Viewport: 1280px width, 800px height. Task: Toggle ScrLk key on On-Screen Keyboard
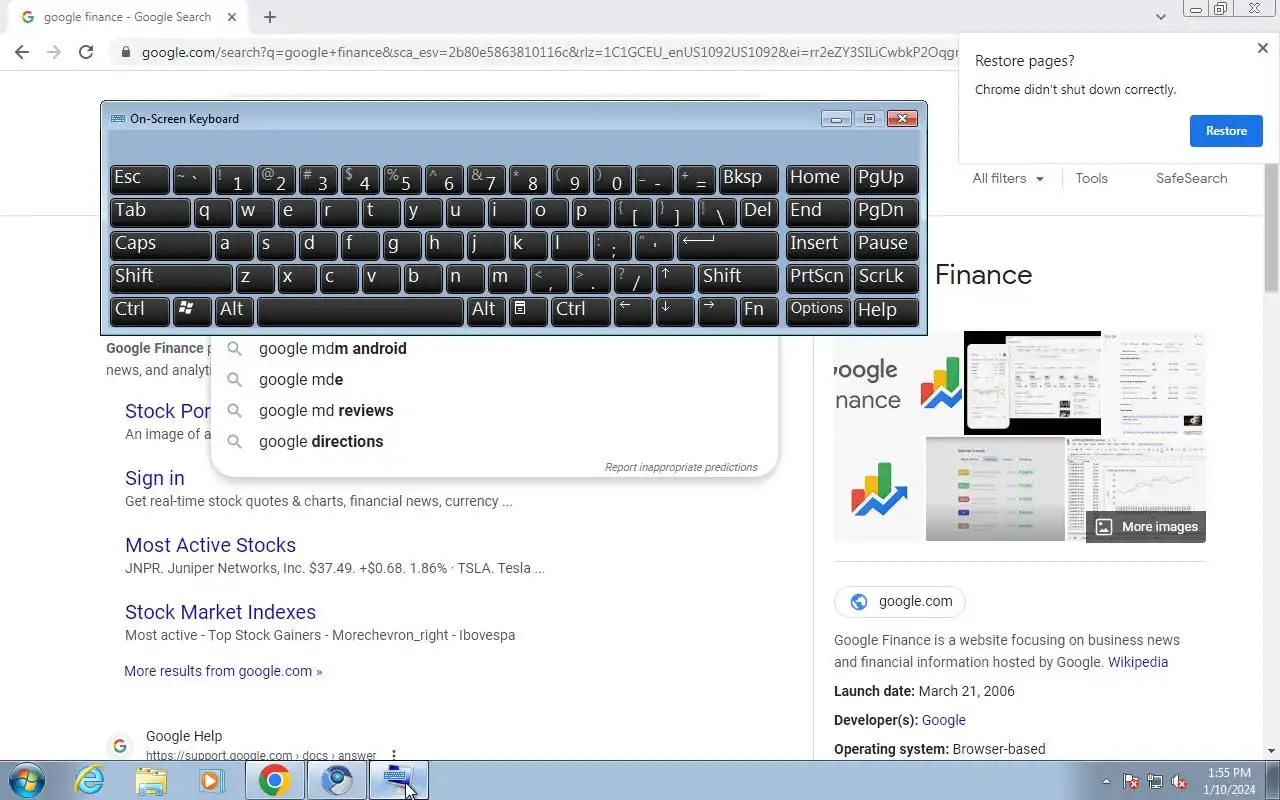pos(886,278)
